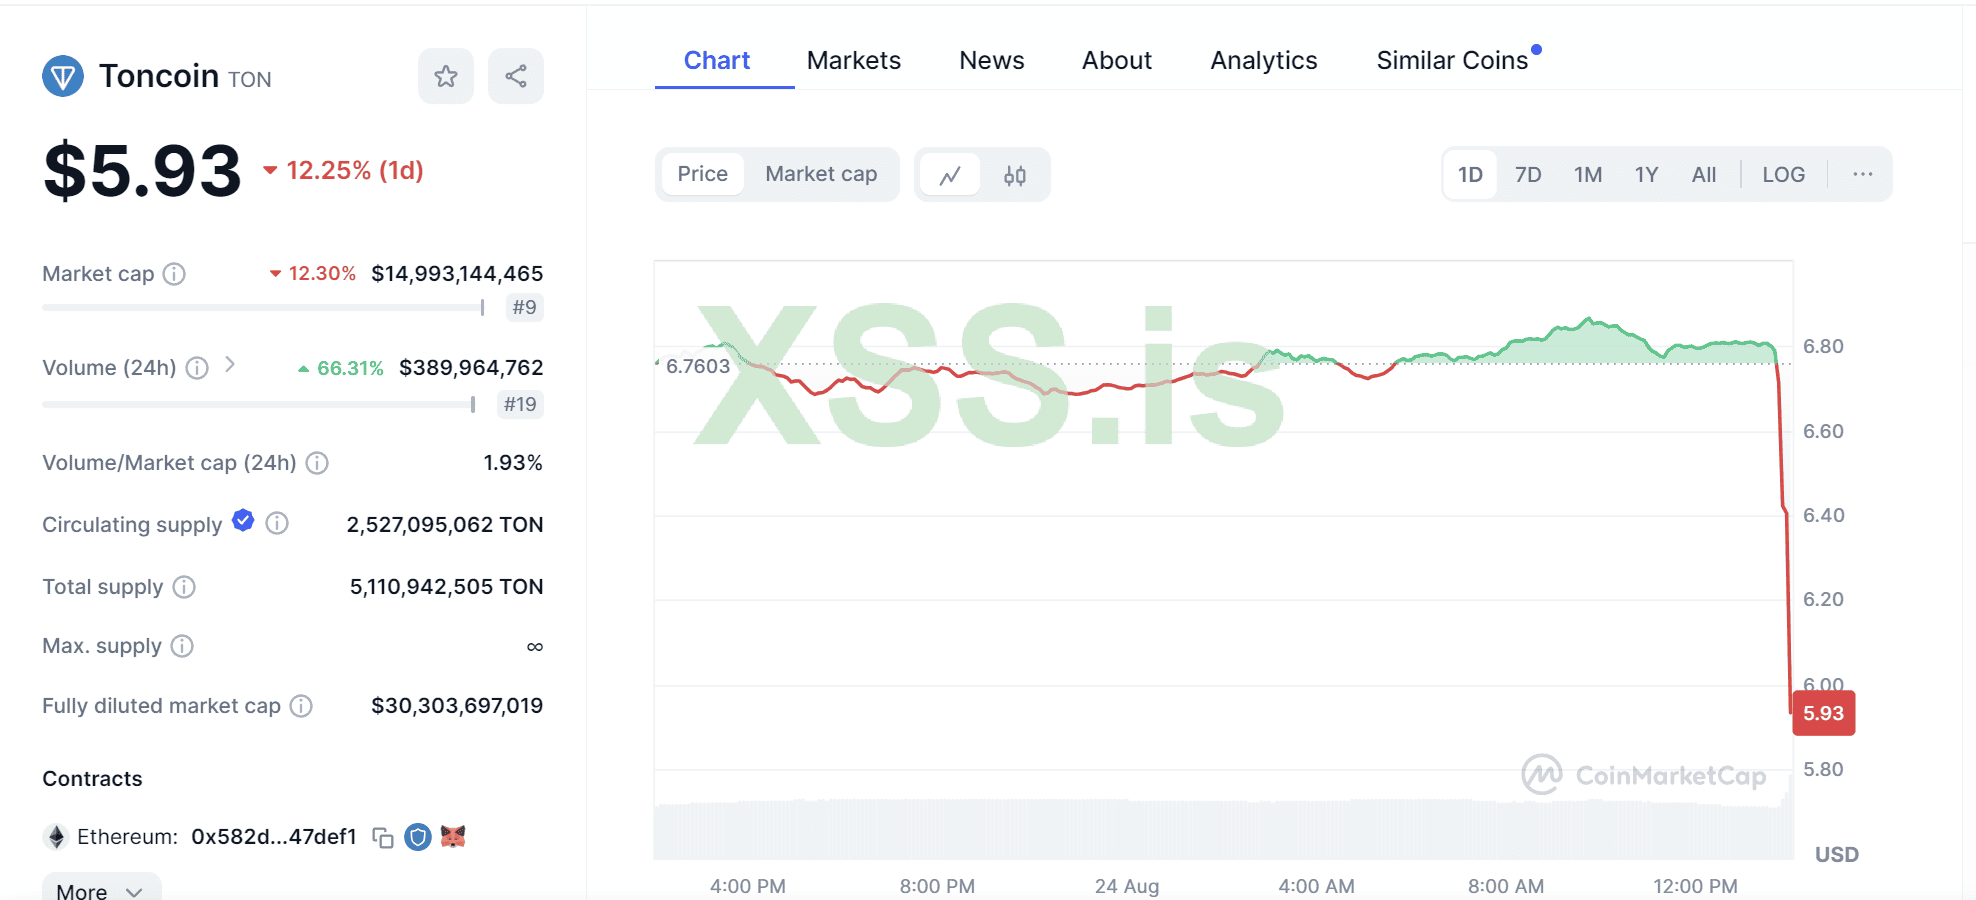Screen dimensions: 1976x900
Task: Toggle LOG scale on the chart
Action: pyautogui.click(x=1783, y=175)
